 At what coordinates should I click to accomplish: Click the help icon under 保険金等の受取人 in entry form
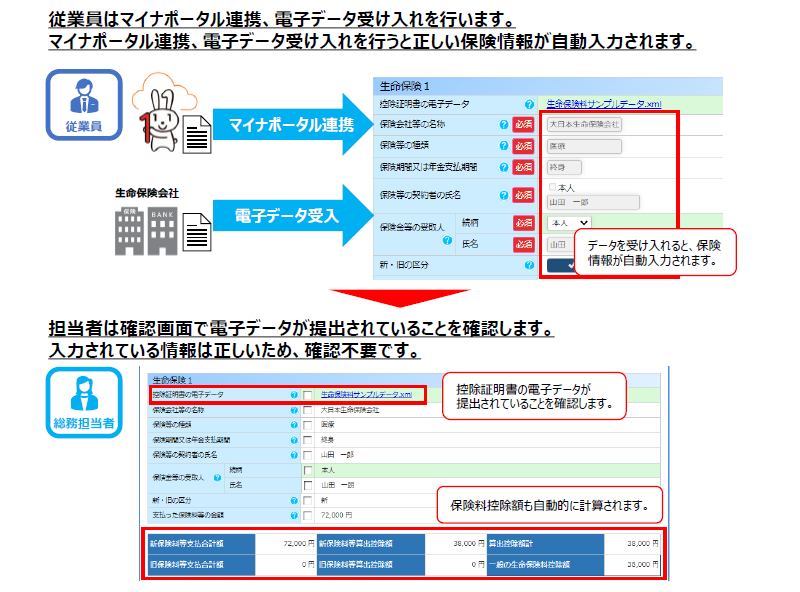click(x=447, y=240)
